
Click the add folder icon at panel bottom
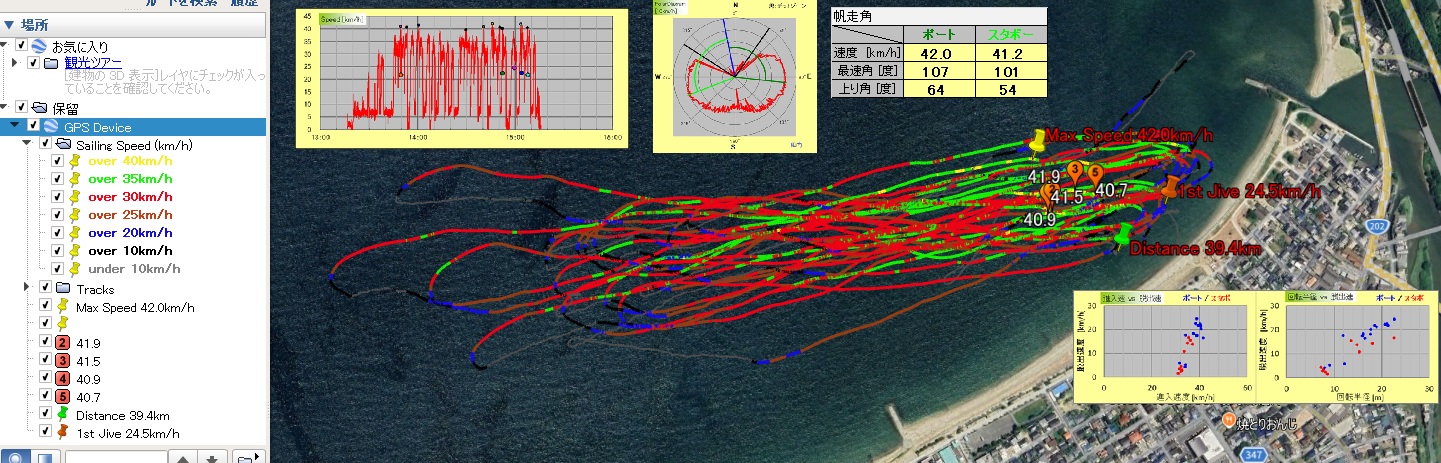coord(246,458)
